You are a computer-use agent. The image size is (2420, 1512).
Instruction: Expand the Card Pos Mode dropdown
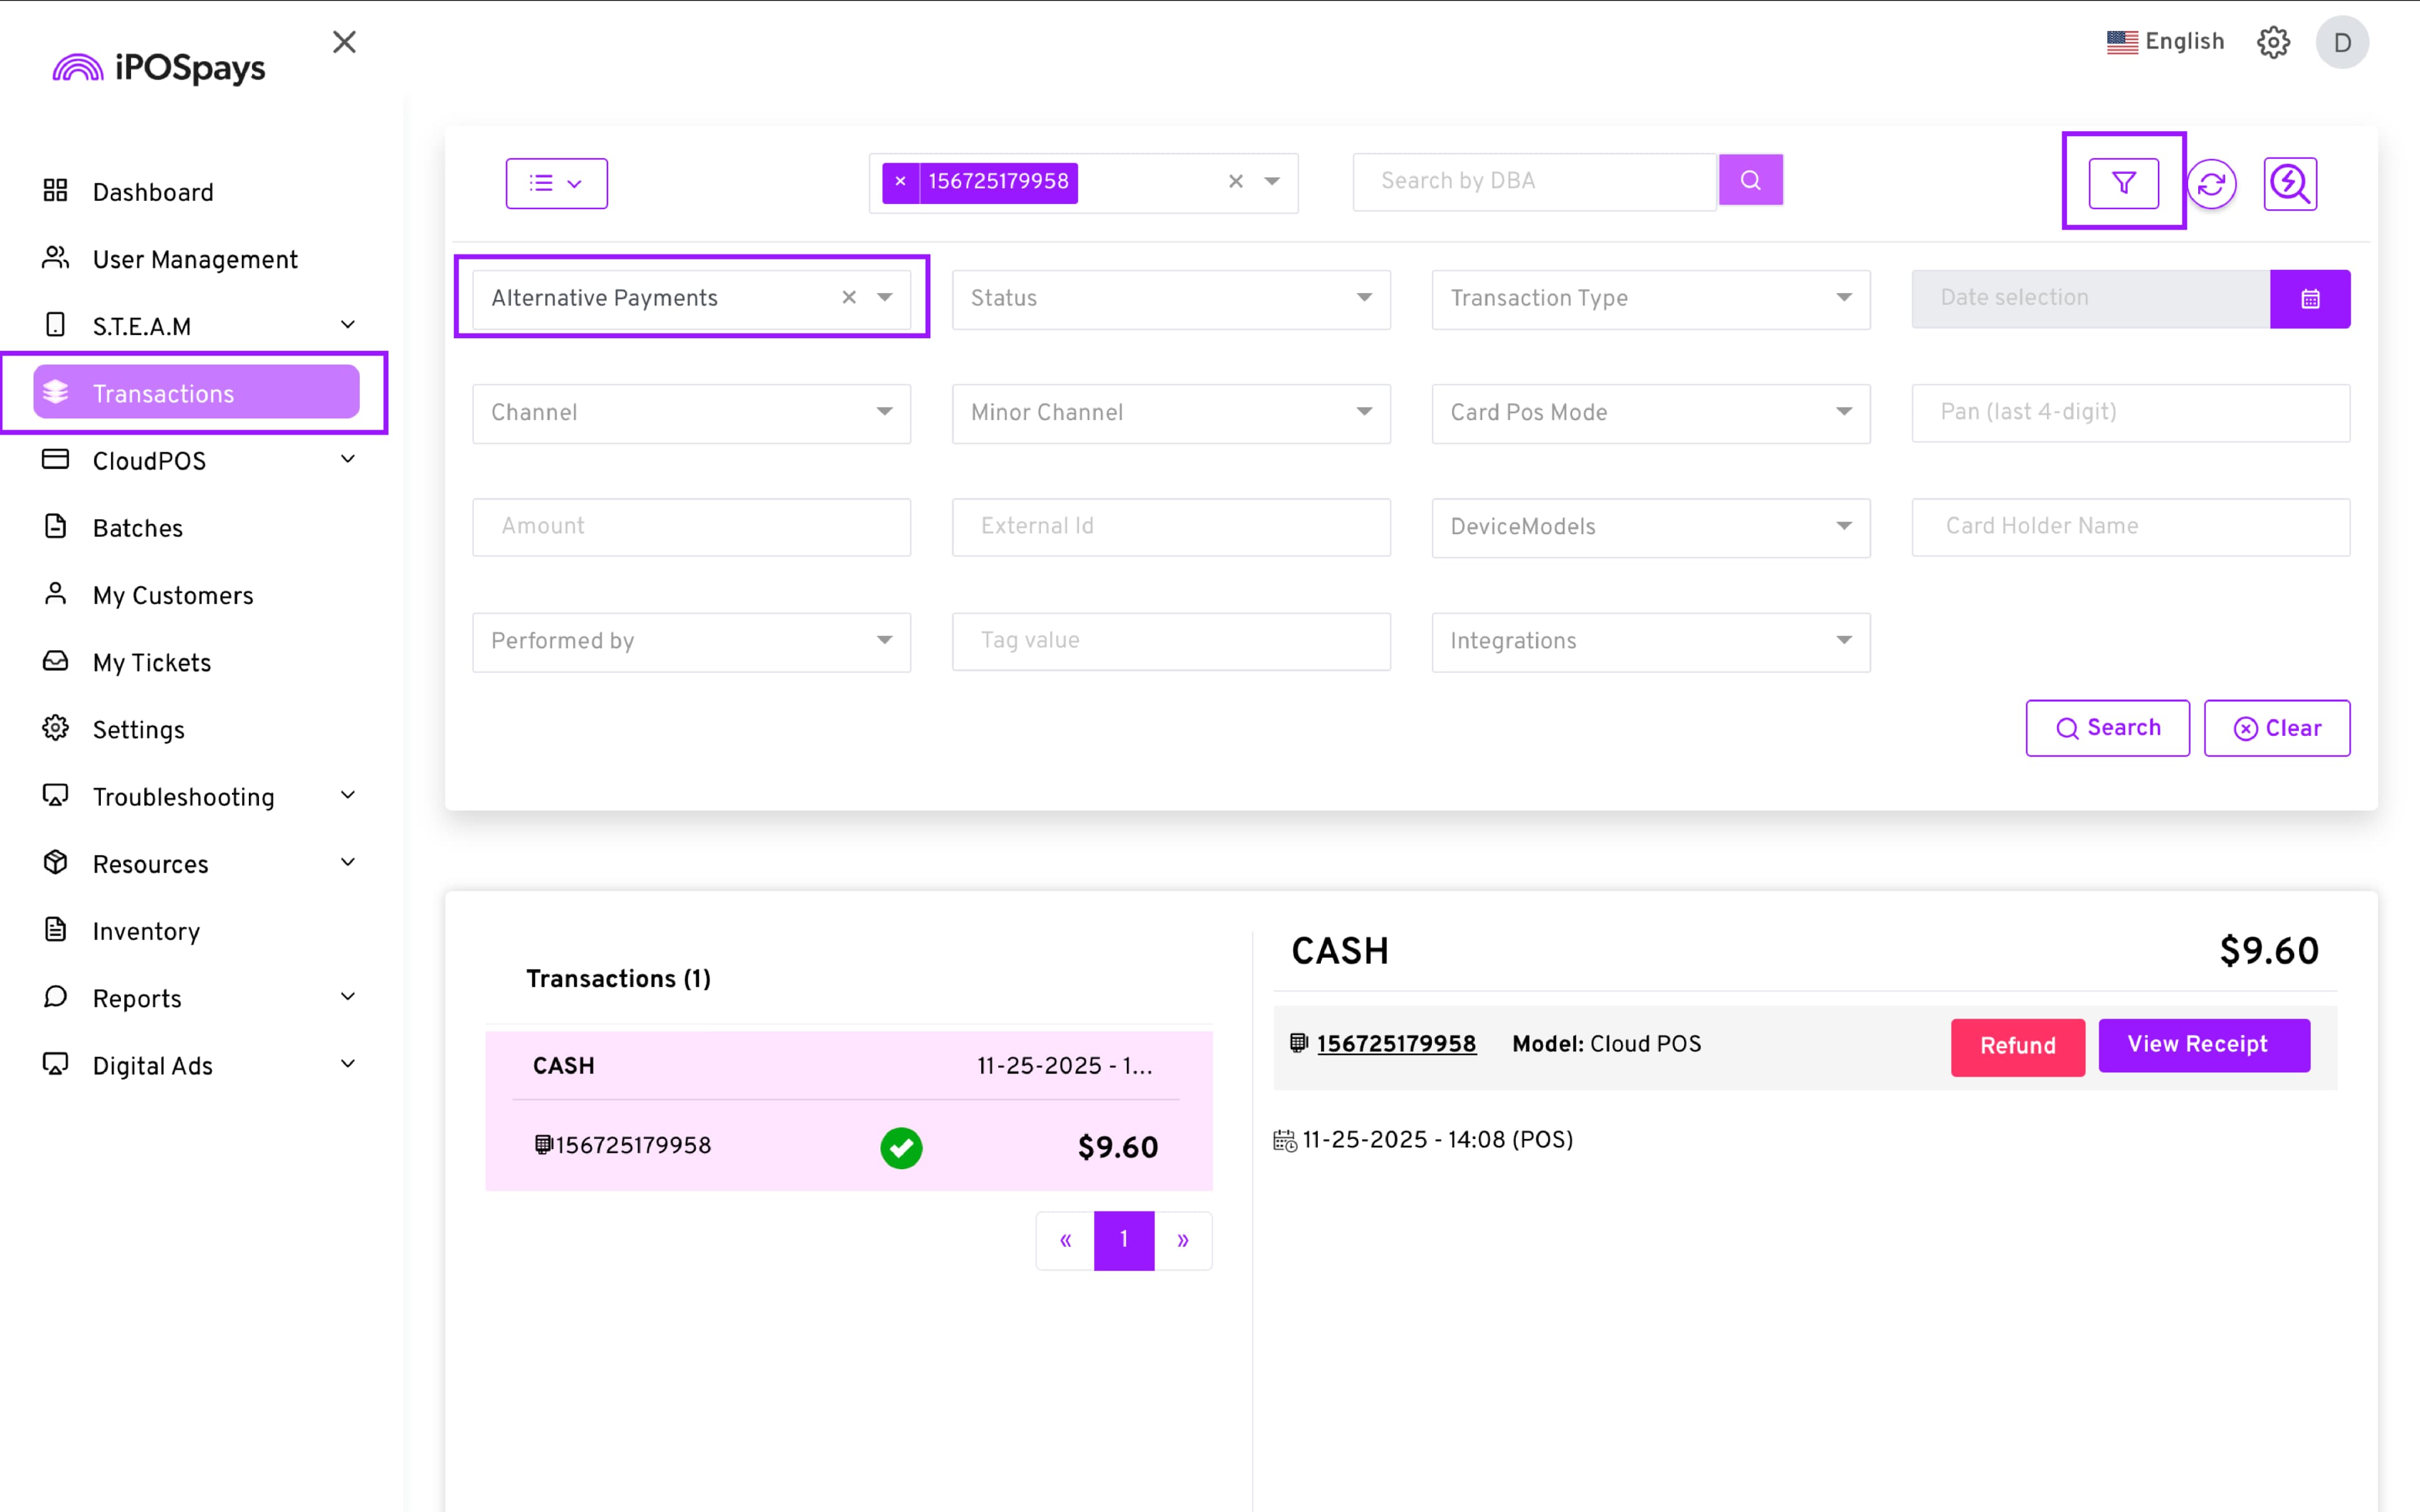click(1650, 413)
